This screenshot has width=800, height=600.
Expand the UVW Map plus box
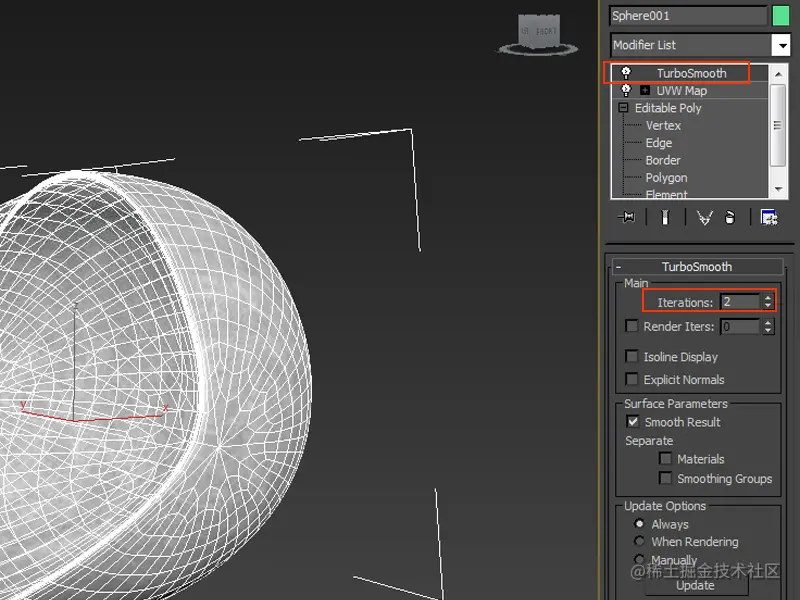[x=645, y=90]
